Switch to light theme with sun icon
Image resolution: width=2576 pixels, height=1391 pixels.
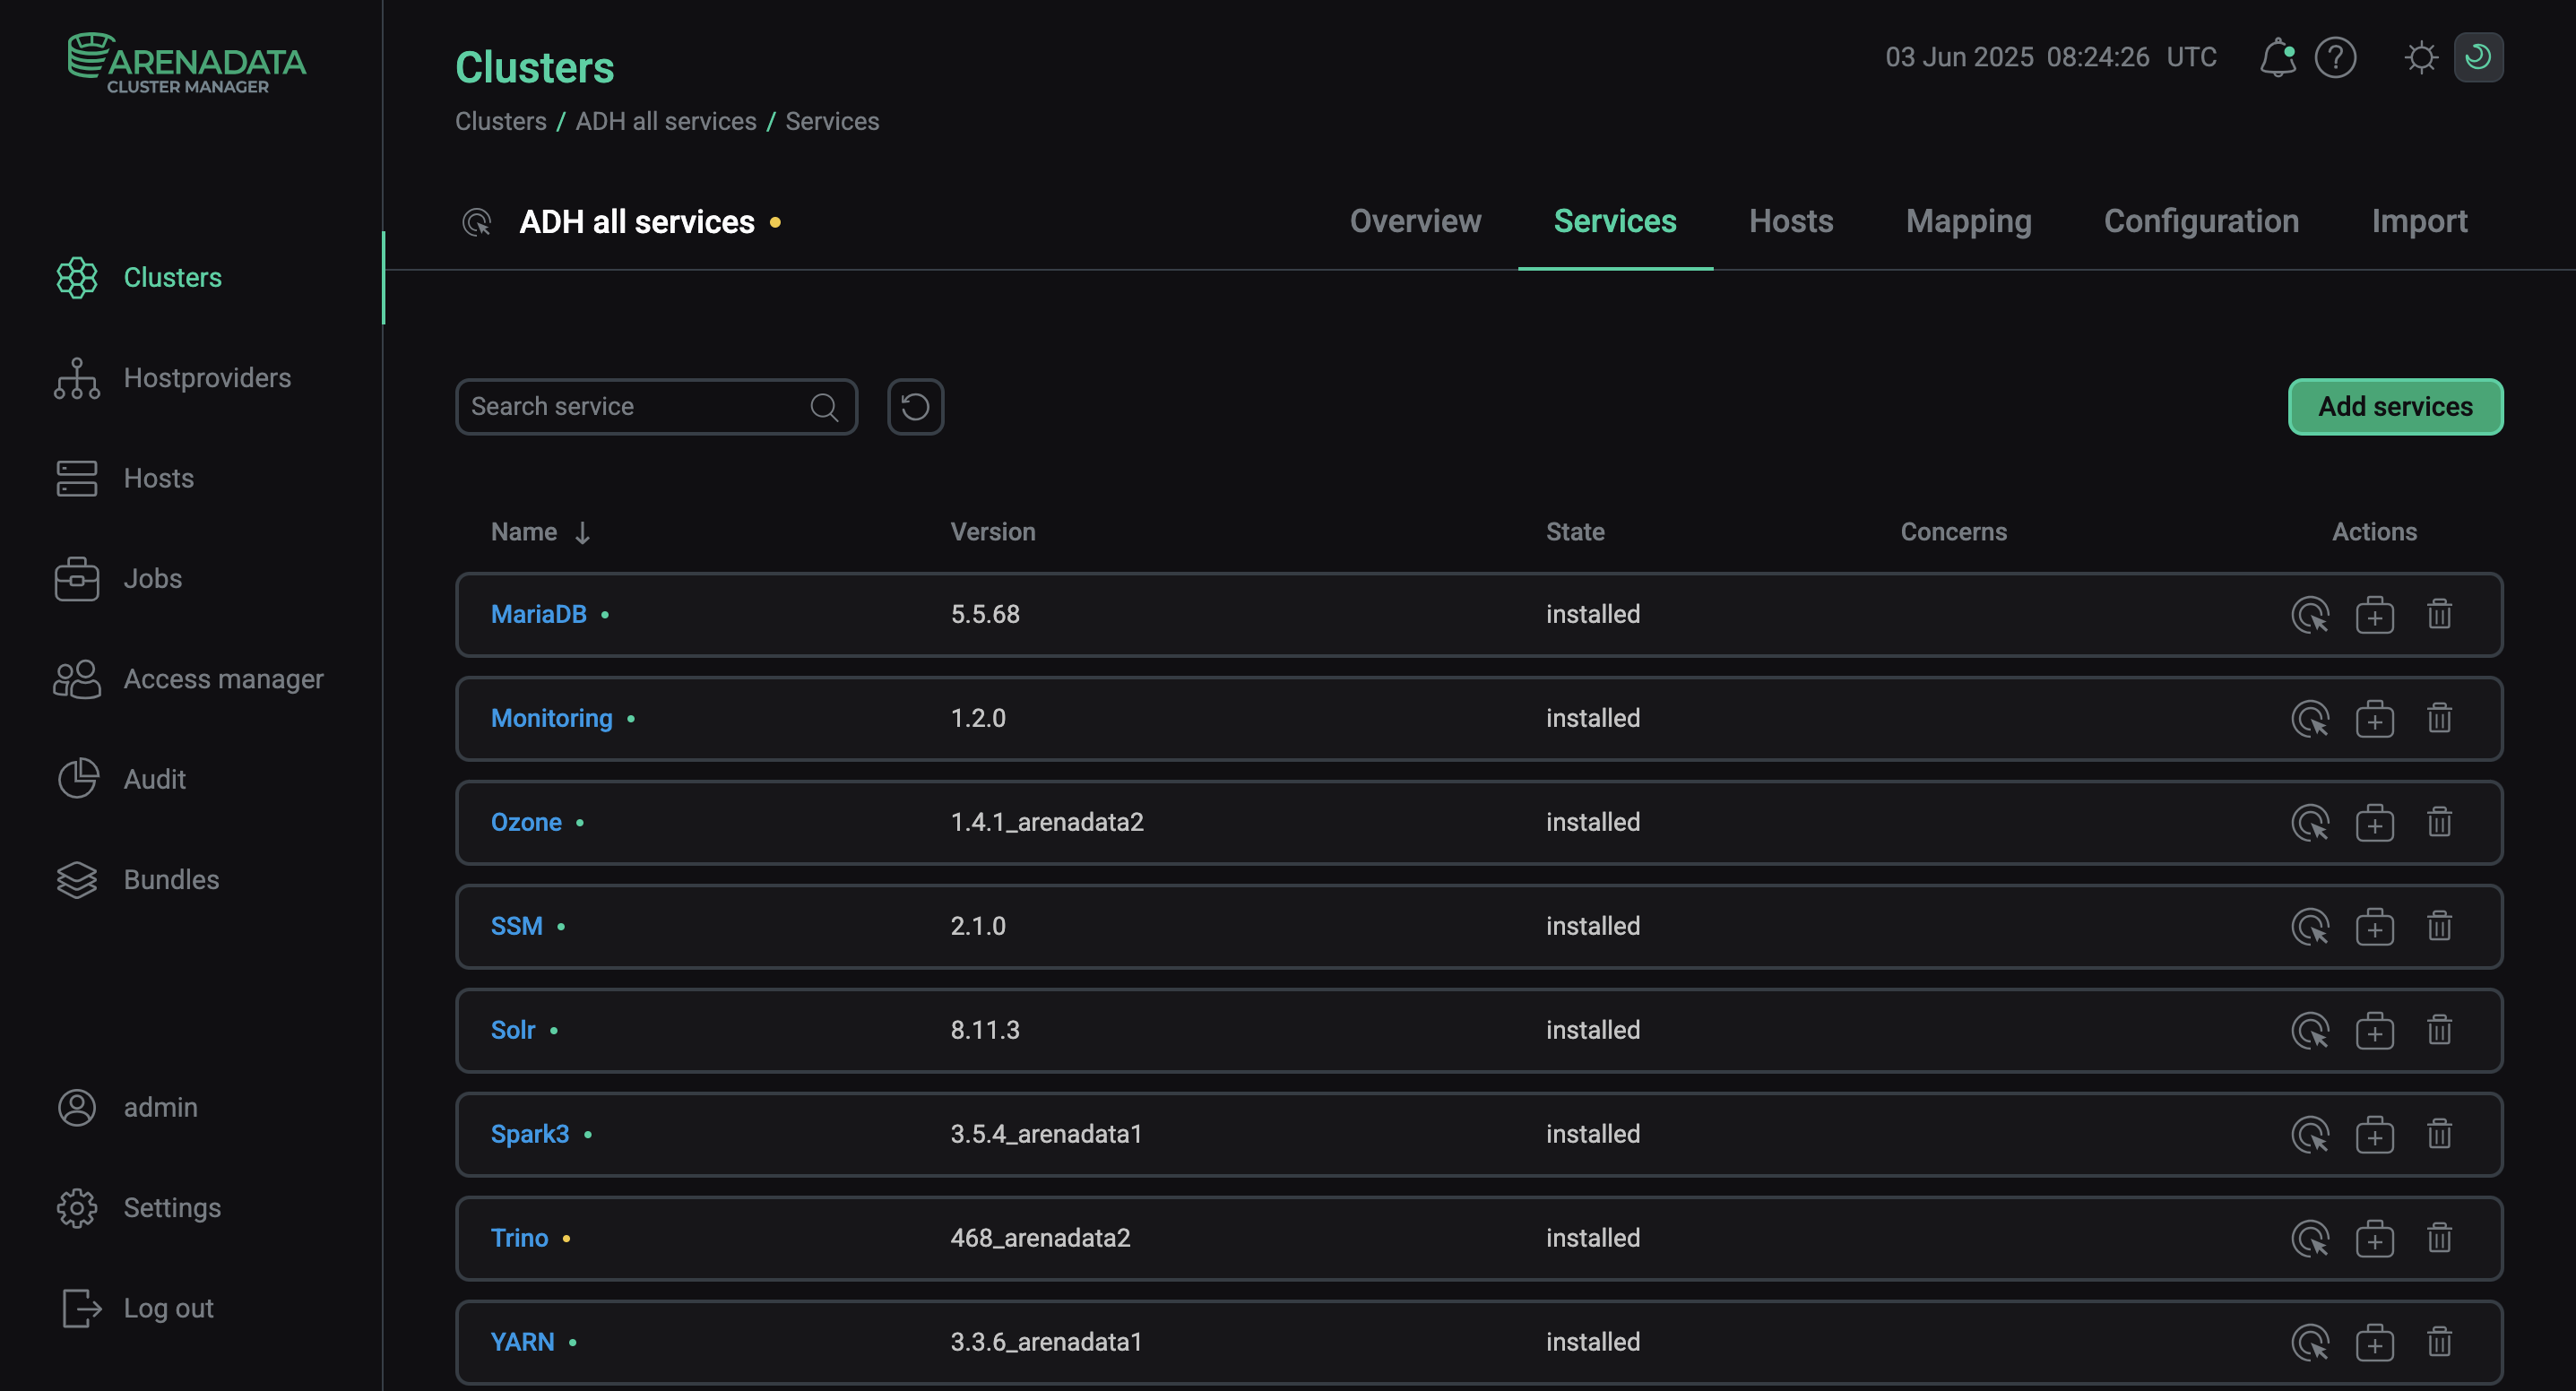click(x=2421, y=57)
